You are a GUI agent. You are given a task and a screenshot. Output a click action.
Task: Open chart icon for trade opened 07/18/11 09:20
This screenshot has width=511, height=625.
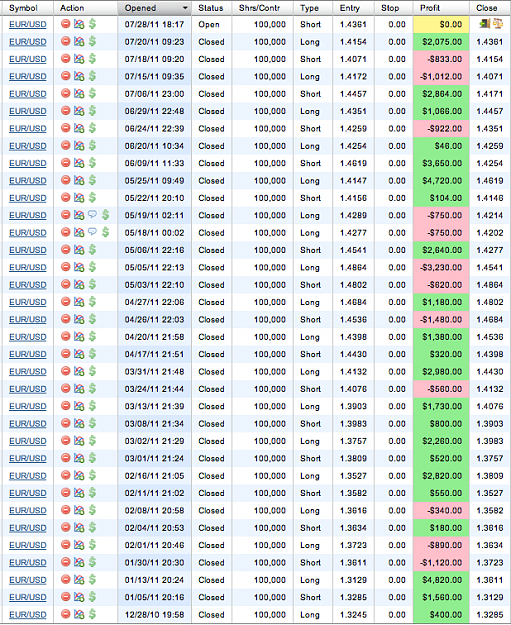pos(79,59)
